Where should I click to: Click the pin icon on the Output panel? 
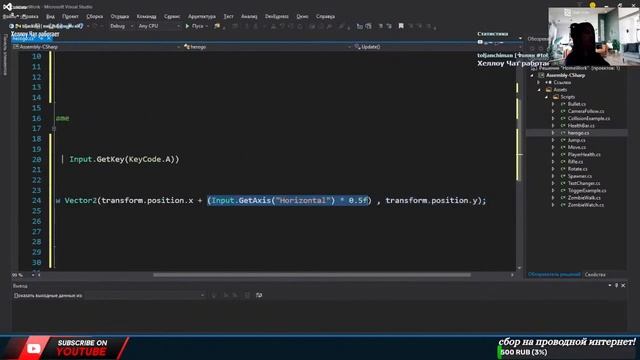[616, 285]
